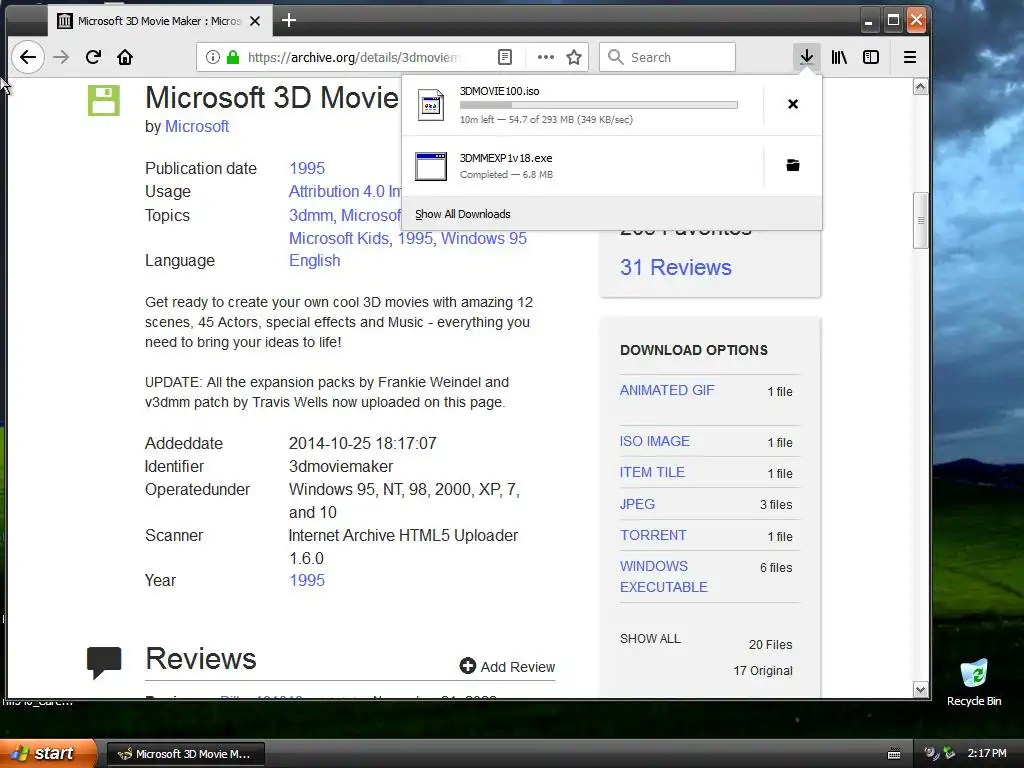Go back with the back arrow button
Viewport: 1024px width, 768px height.
28,57
